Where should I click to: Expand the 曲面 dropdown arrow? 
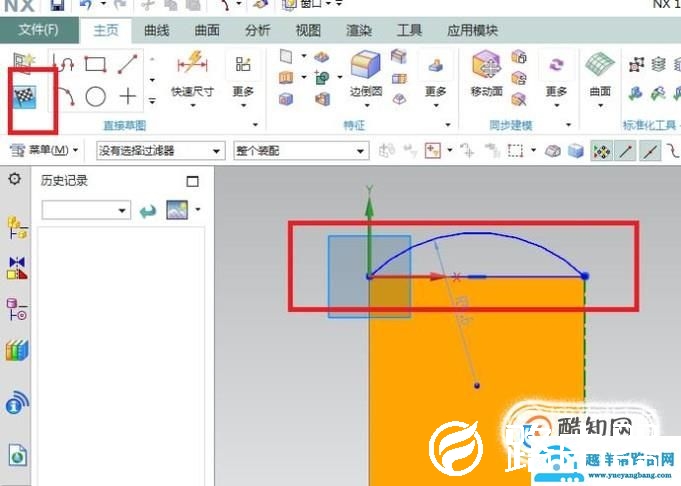pos(600,106)
